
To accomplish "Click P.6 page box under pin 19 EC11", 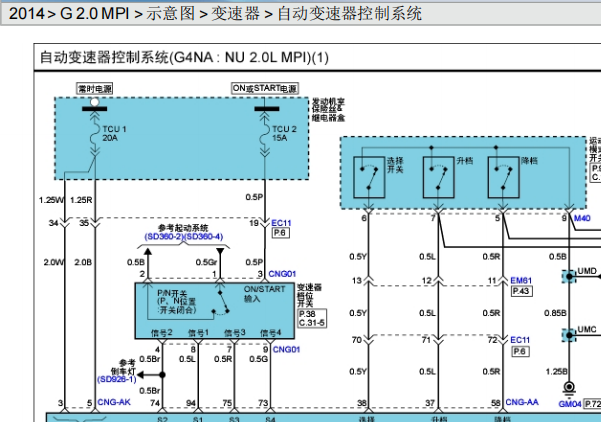I will click(281, 233).
